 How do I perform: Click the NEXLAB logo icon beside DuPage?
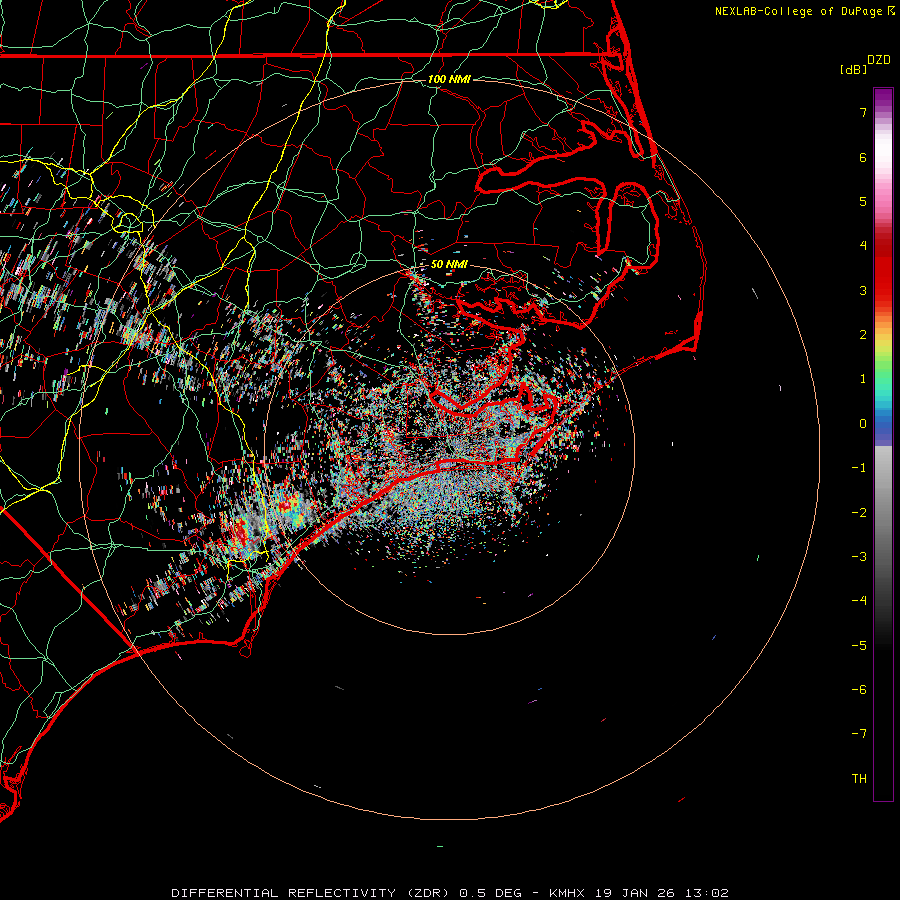[x=891, y=11]
